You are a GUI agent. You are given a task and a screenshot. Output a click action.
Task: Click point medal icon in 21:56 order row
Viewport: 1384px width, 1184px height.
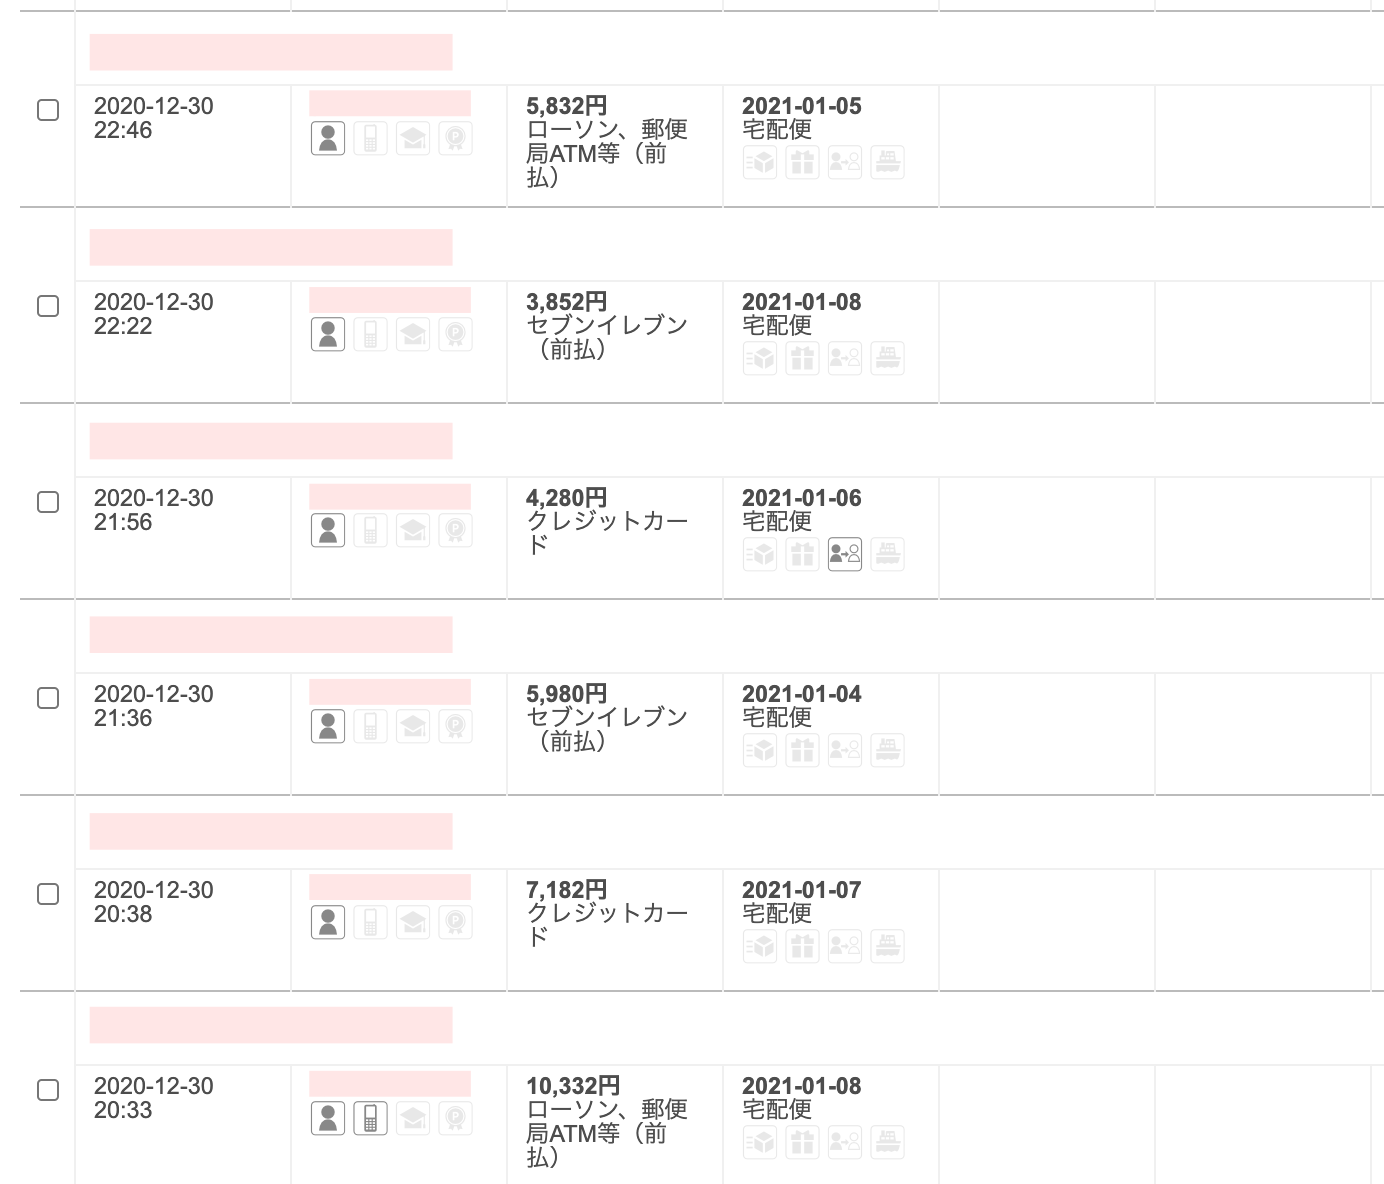pyautogui.click(x=455, y=530)
